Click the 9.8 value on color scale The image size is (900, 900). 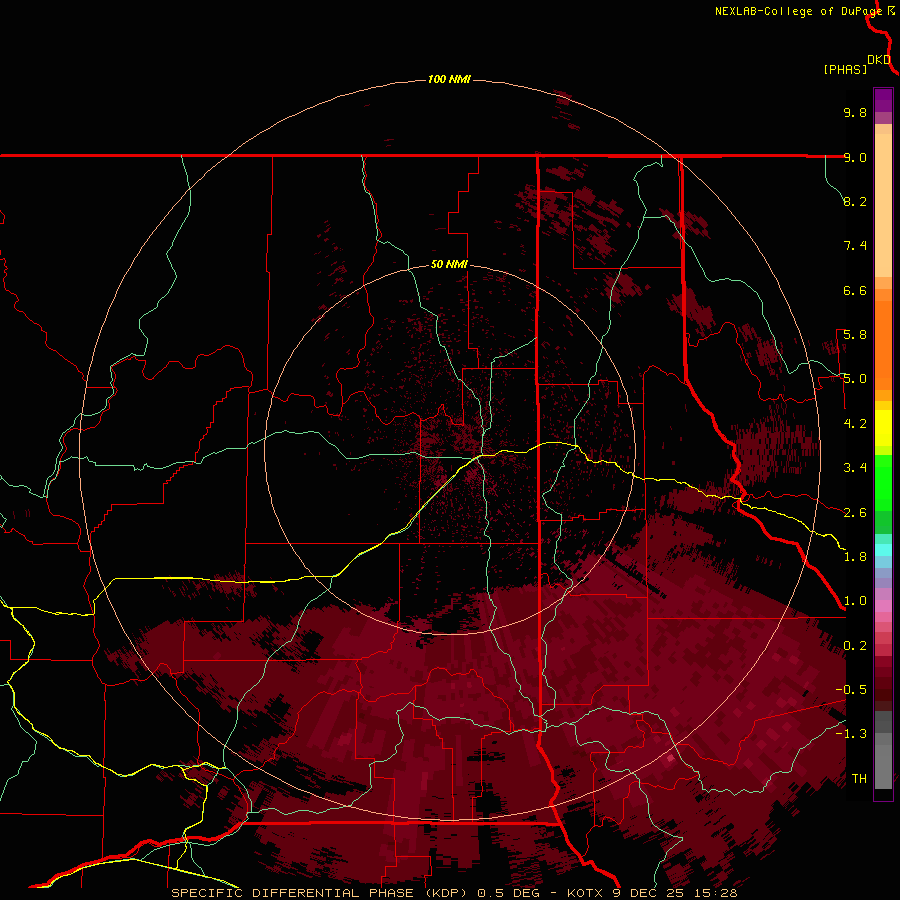tap(855, 112)
